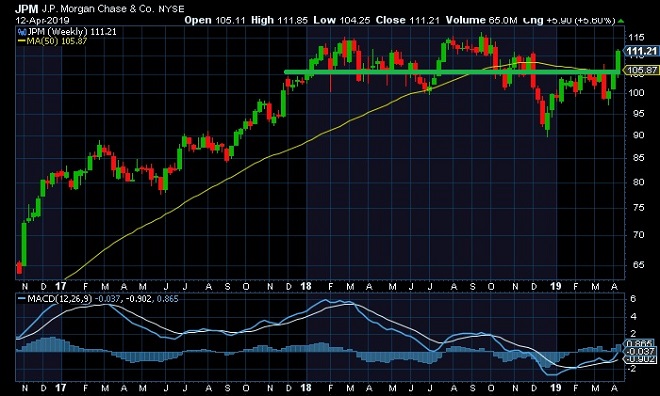Click the 75 price axis label

coord(639,207)
